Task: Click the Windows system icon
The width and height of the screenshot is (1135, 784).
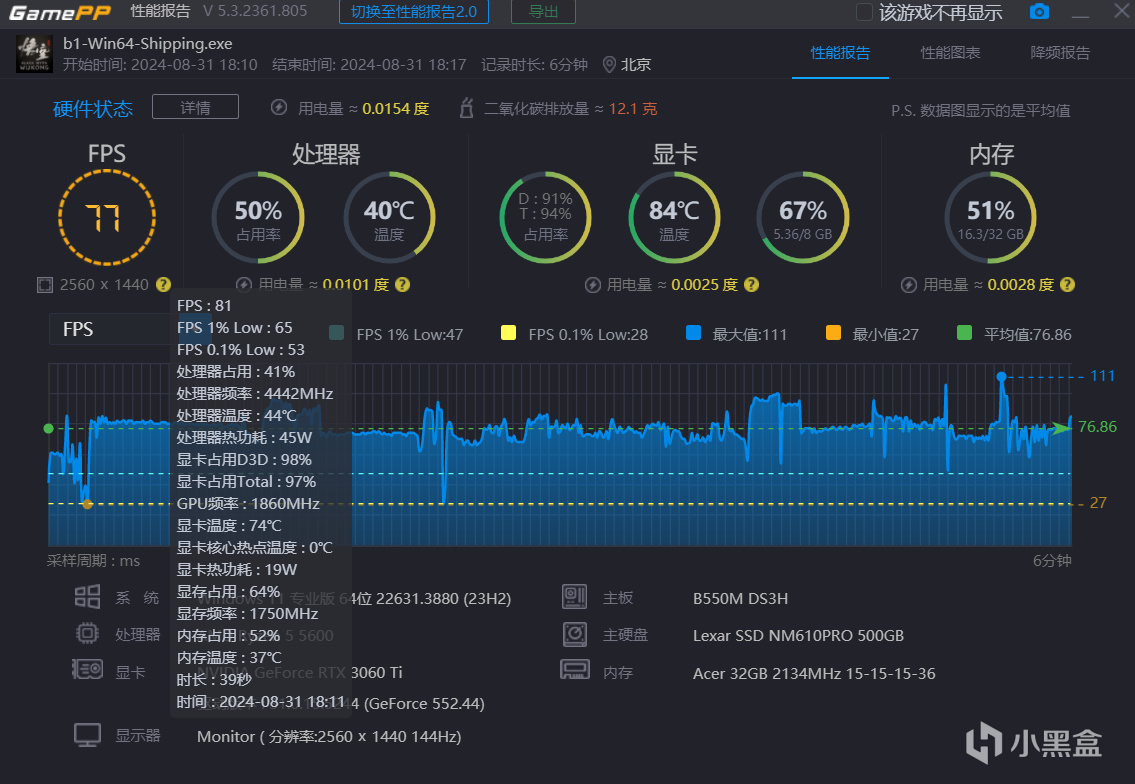Action: [x=88, y=597]
